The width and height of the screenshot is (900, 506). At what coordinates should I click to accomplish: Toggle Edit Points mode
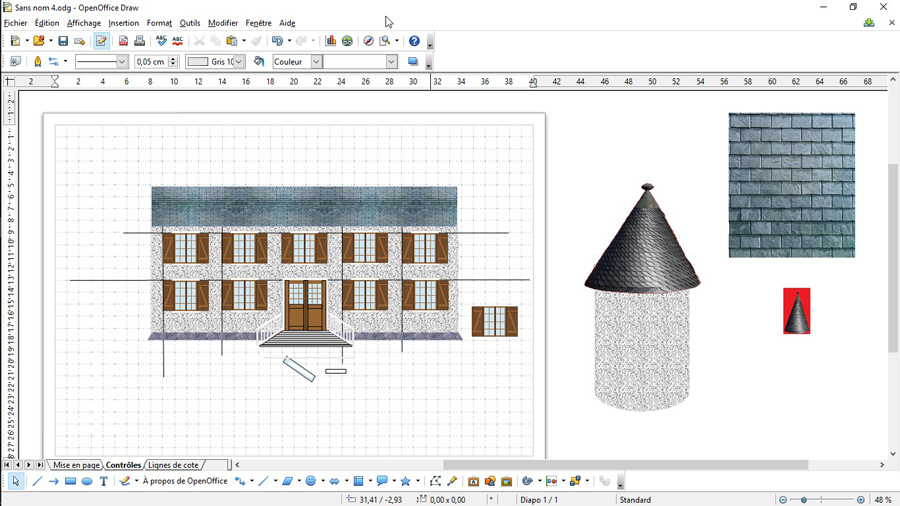435,481
